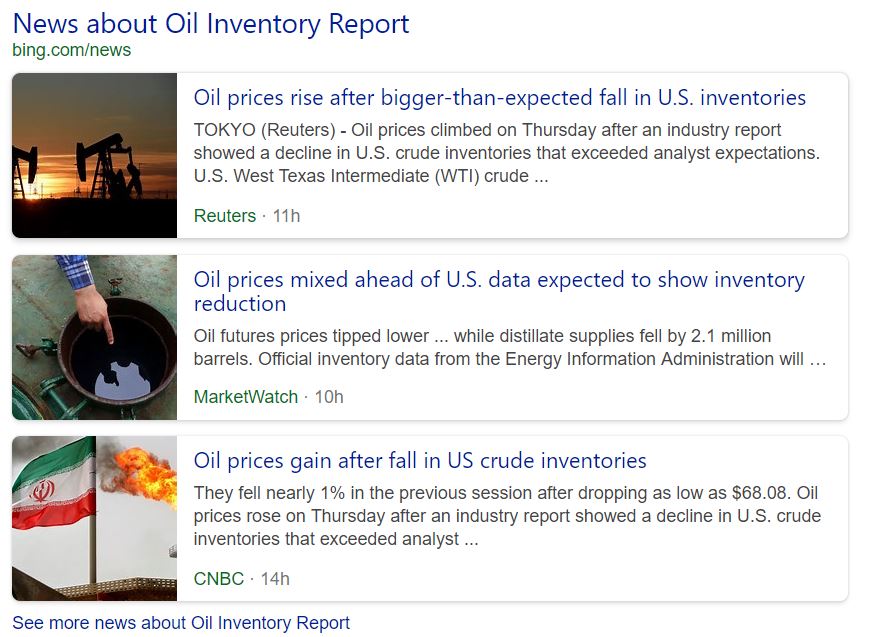This screenshot has height=637, width=882.
Task: Click the ellipsis ending the MarketWatch snippet
Action: click(817, 359)
